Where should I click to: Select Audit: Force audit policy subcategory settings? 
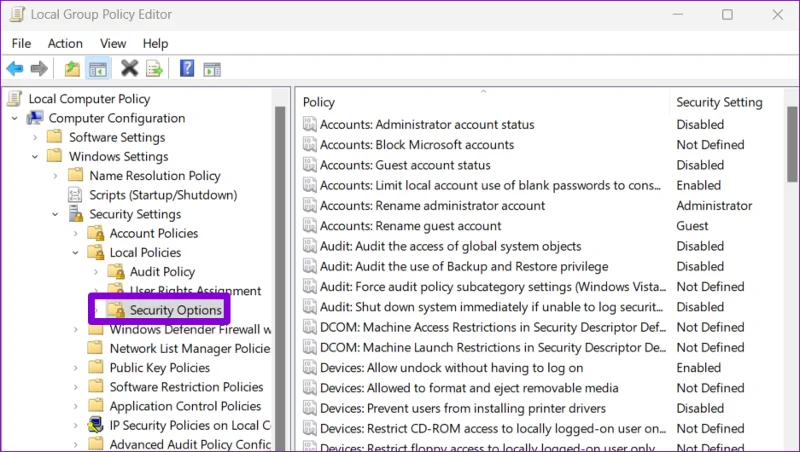tap(493, 286)
